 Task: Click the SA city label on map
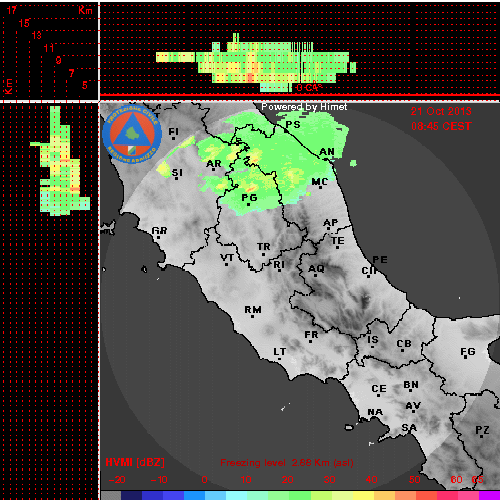pyautogui.click(x=409, y=428)
